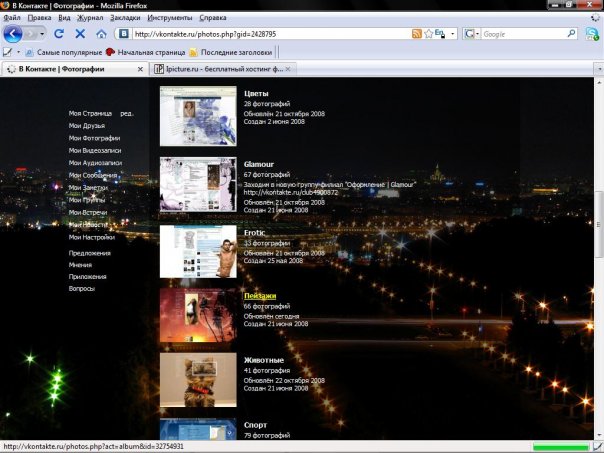Open Начальная страница bookmark
The width and height of the screenshot is (604, 453).
click(x=146, y=52)
